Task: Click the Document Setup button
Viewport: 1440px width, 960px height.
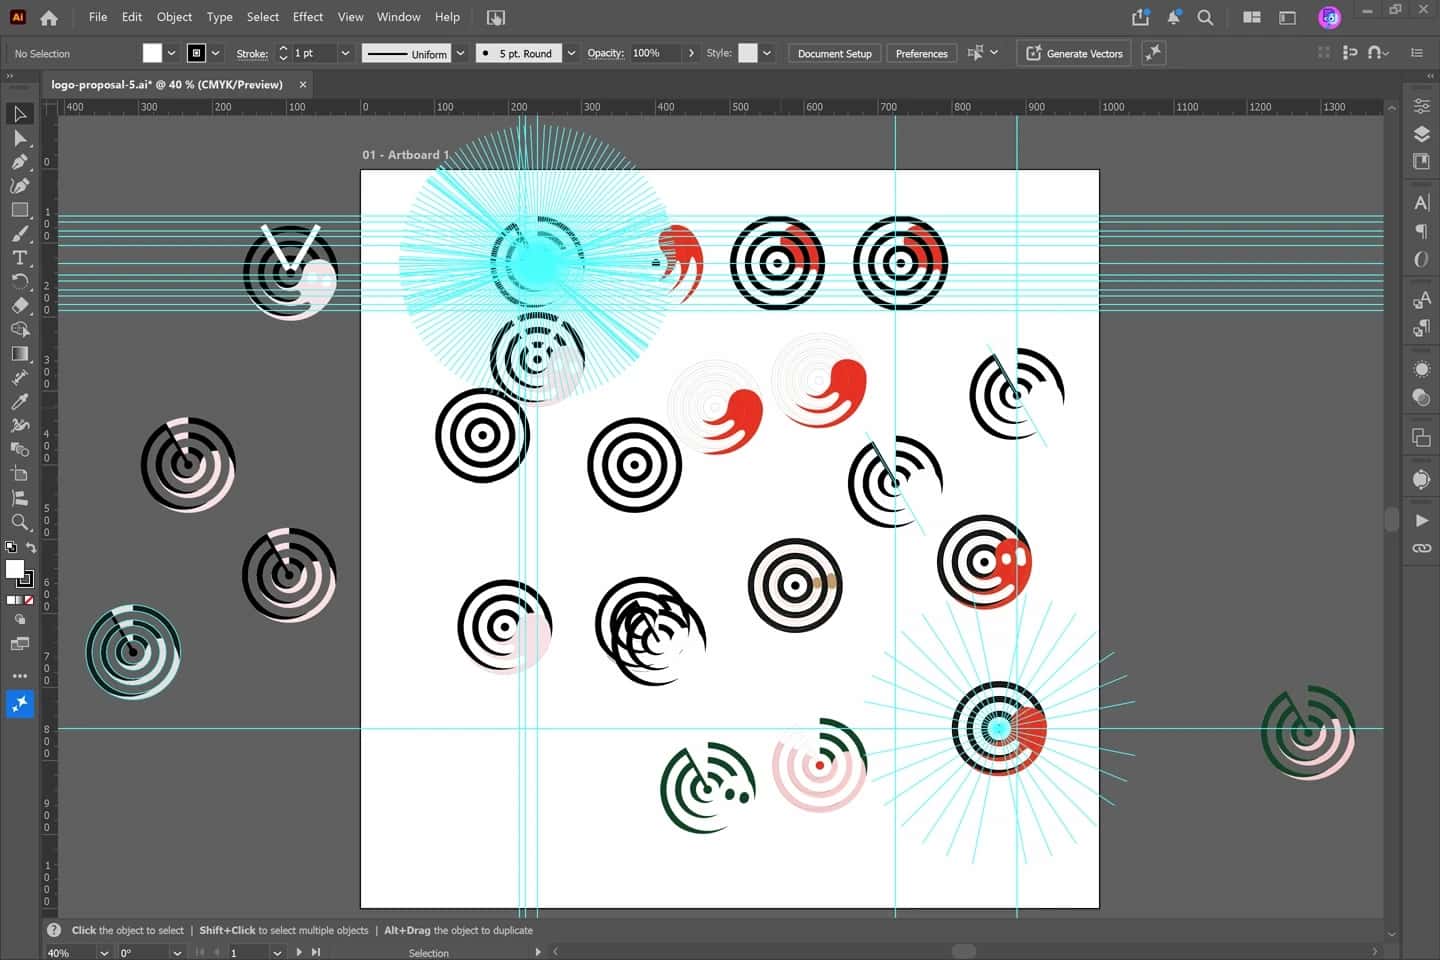Action: coord(835,53)
